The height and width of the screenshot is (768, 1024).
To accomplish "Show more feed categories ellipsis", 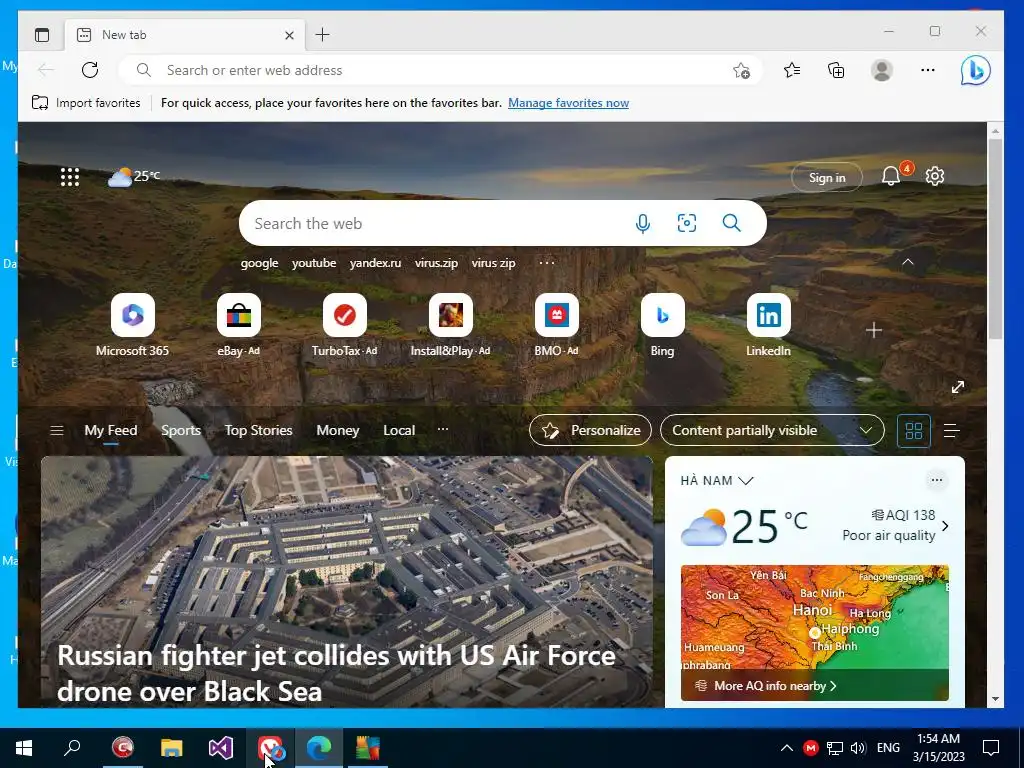I will (443, 429).
